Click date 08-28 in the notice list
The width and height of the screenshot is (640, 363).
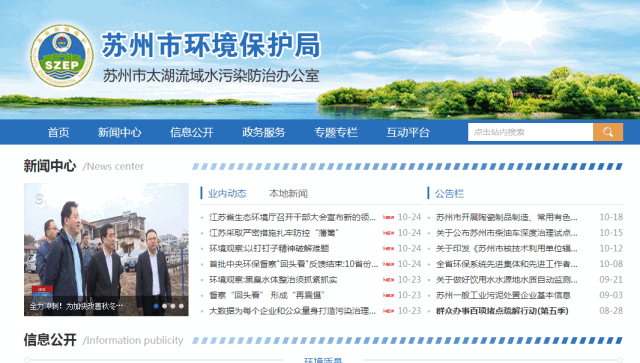[611, 311]
